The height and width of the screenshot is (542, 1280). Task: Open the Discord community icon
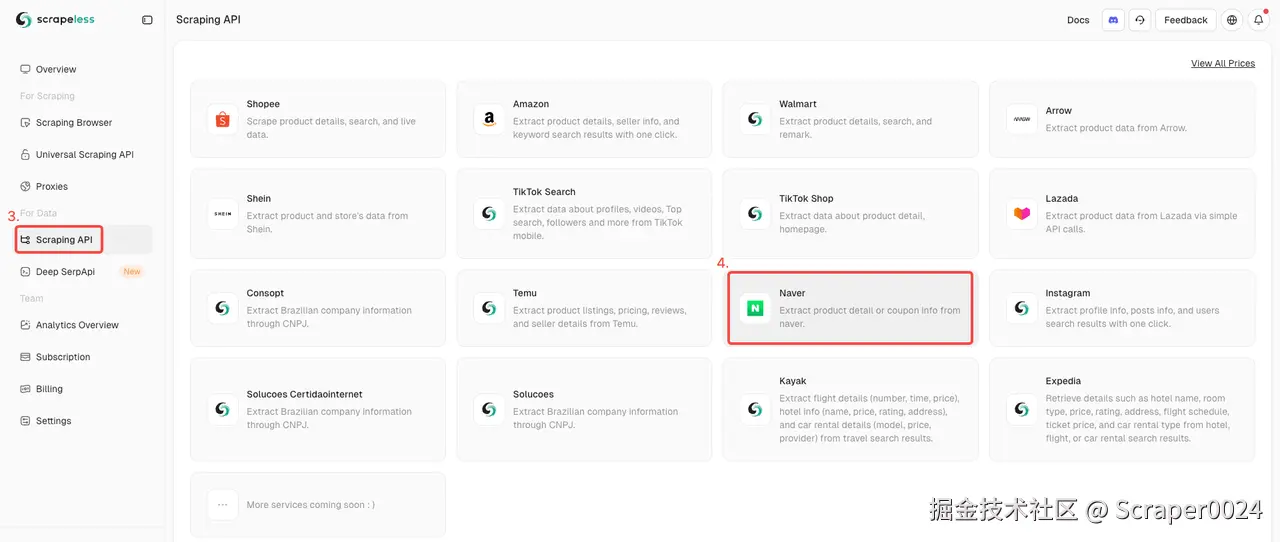[1113, 20]
